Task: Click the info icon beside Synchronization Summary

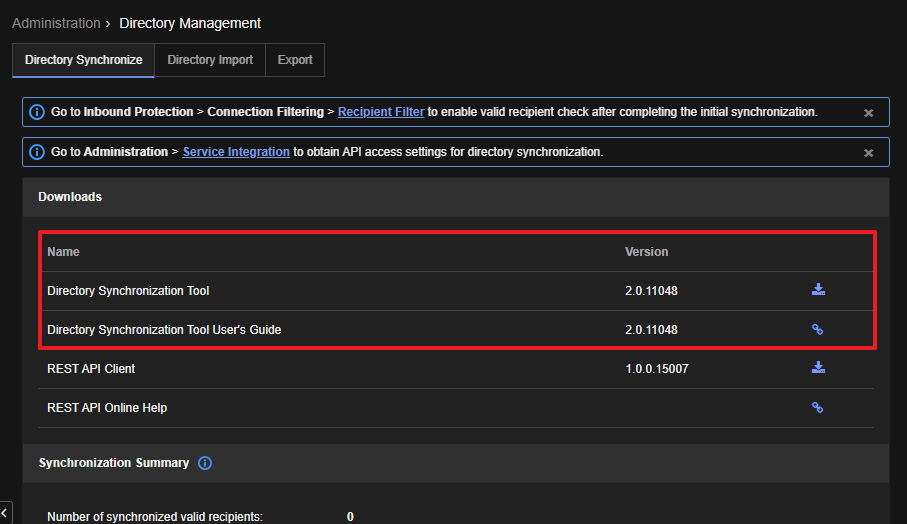Action: click(x=205, y=463)
